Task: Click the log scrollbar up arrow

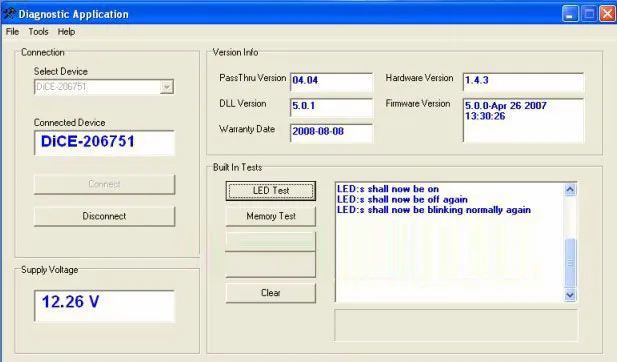Action: (570, 190)
